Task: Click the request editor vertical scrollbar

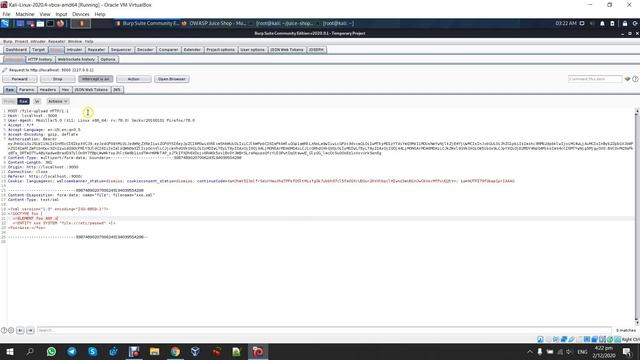Action: click(637, 217)
